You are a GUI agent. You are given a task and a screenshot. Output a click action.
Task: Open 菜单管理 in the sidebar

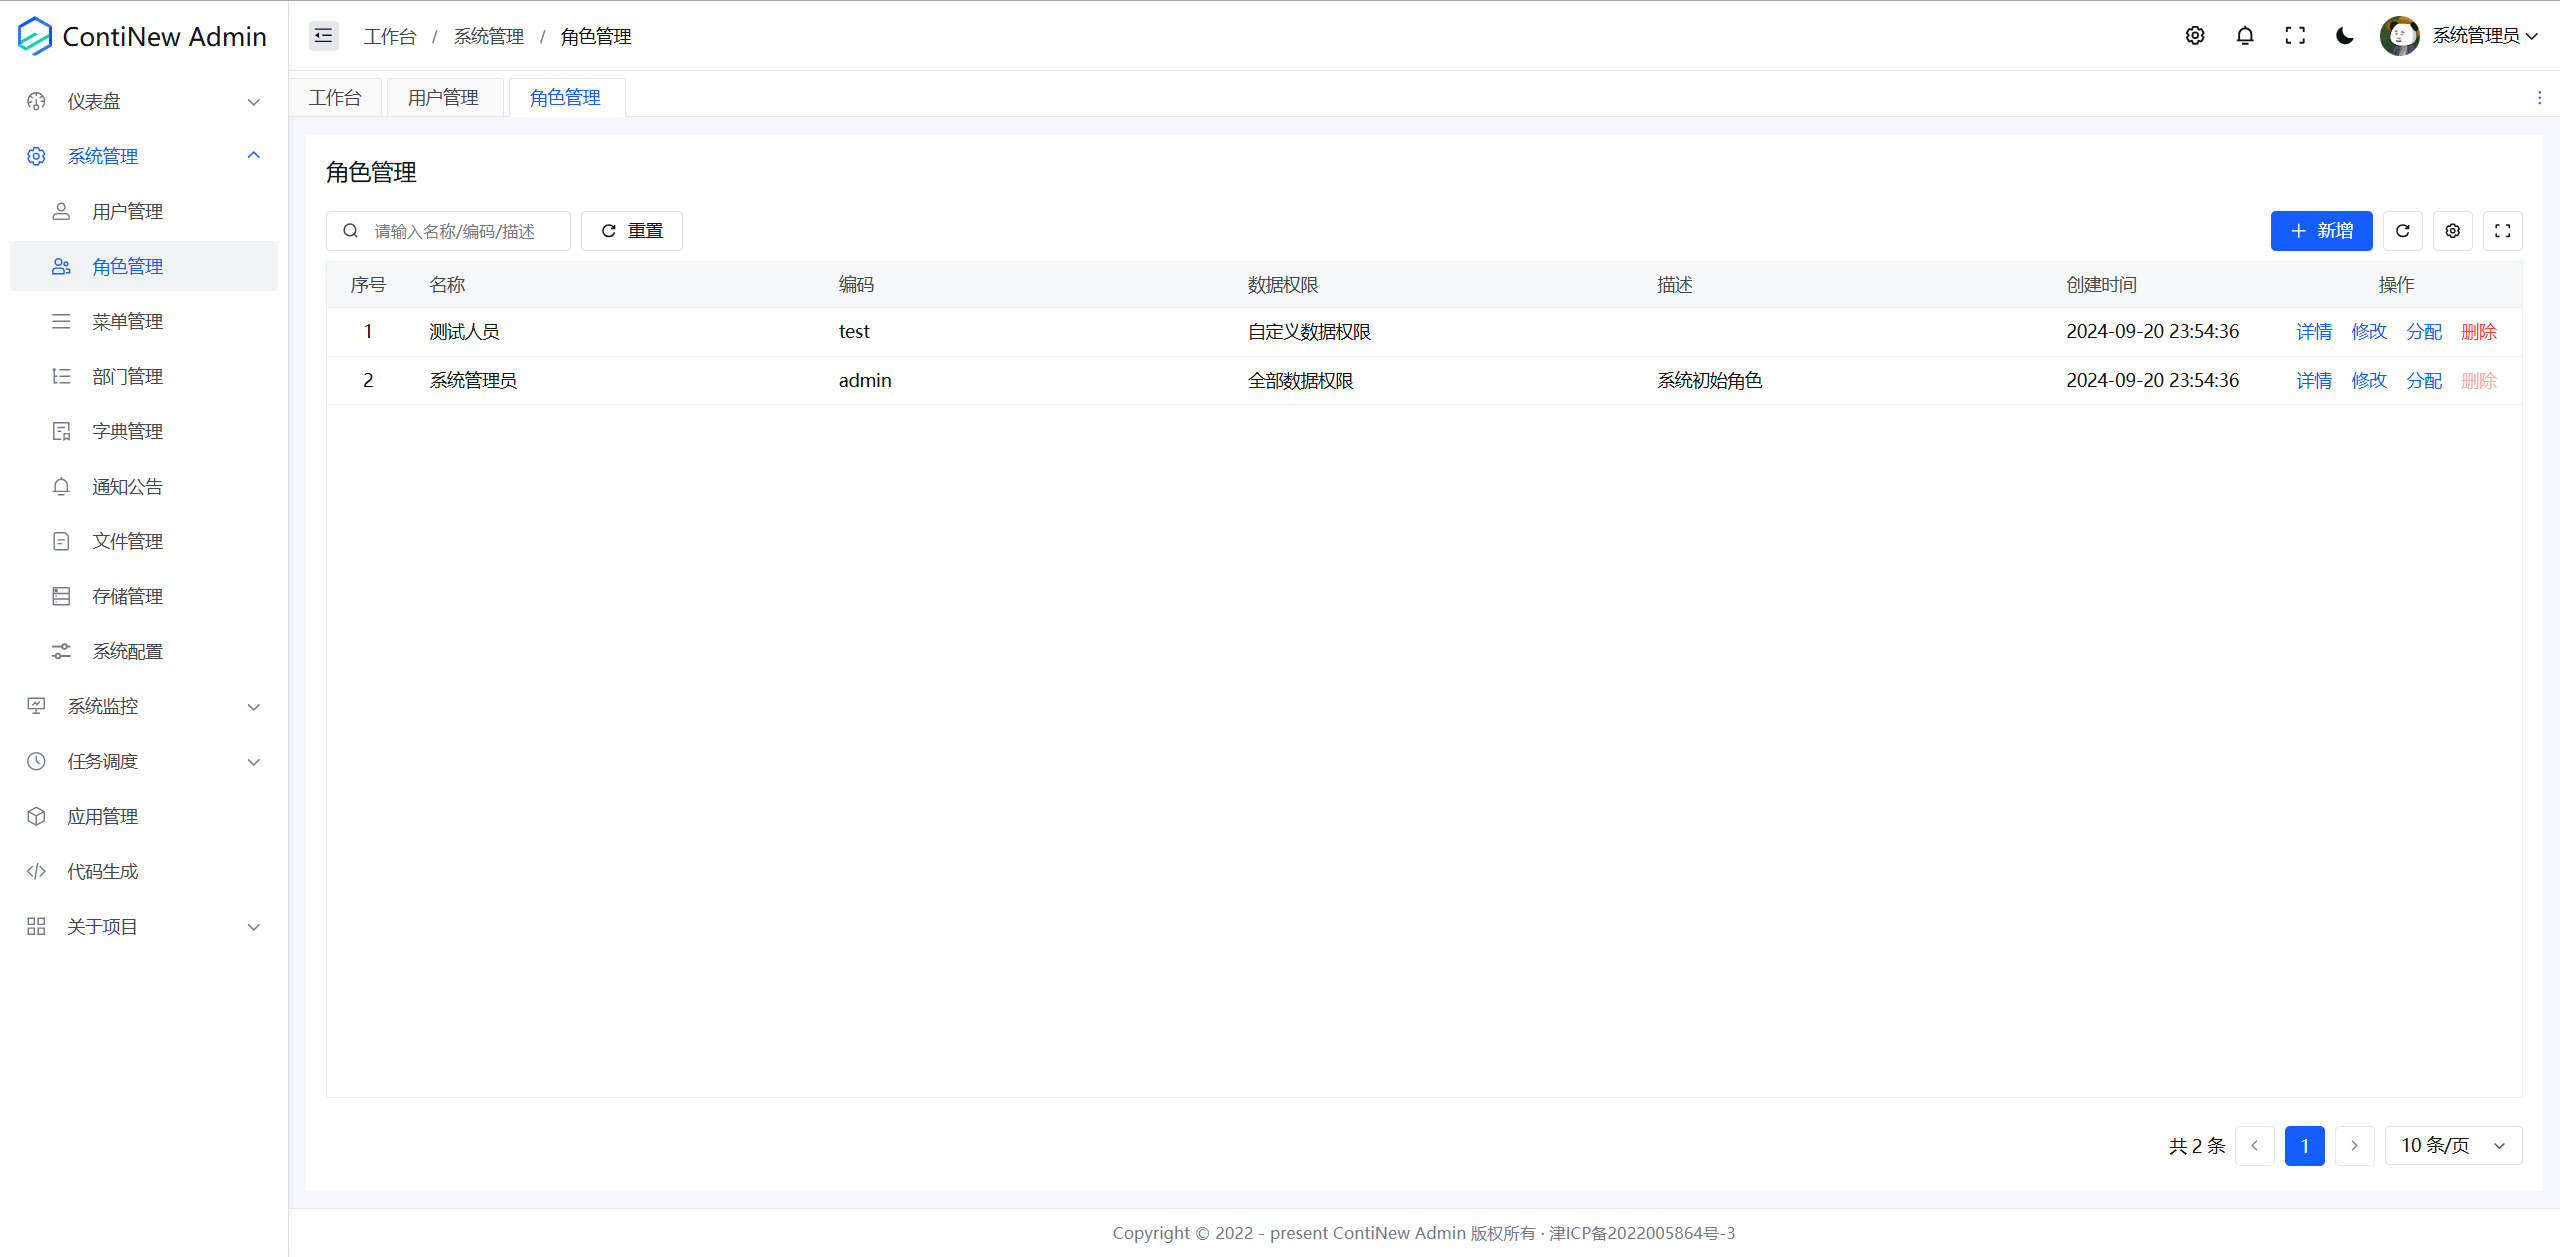click(128, 321)
